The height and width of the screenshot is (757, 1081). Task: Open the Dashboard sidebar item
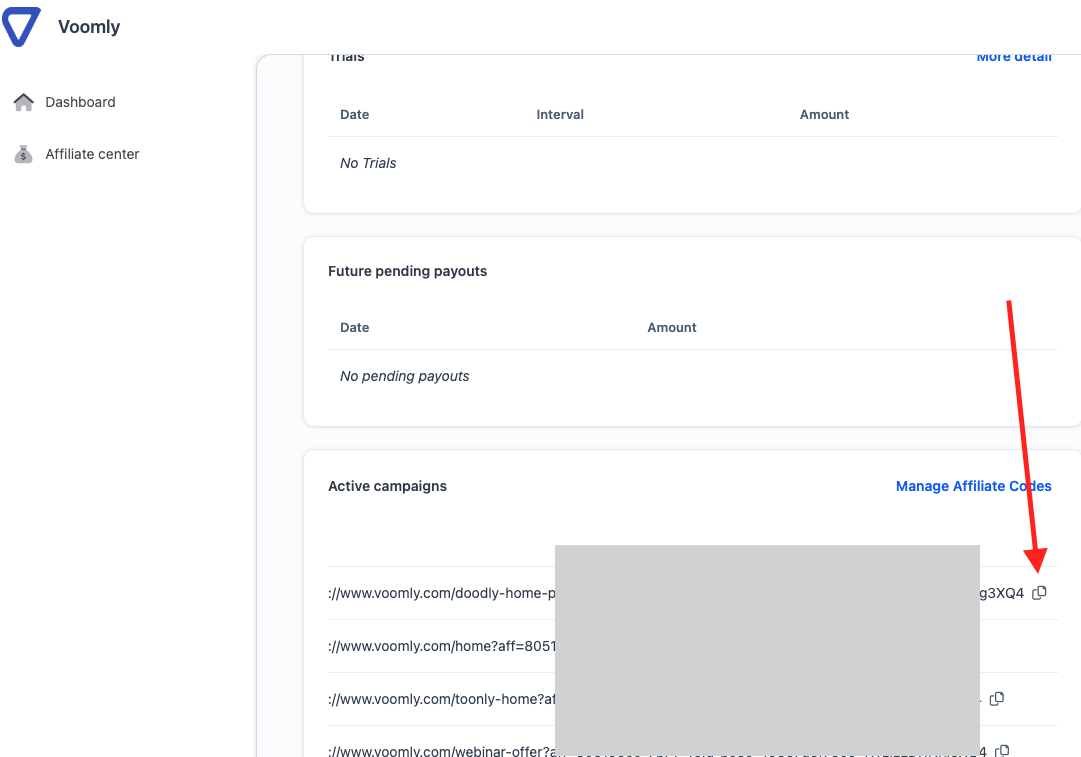point(64,102)
